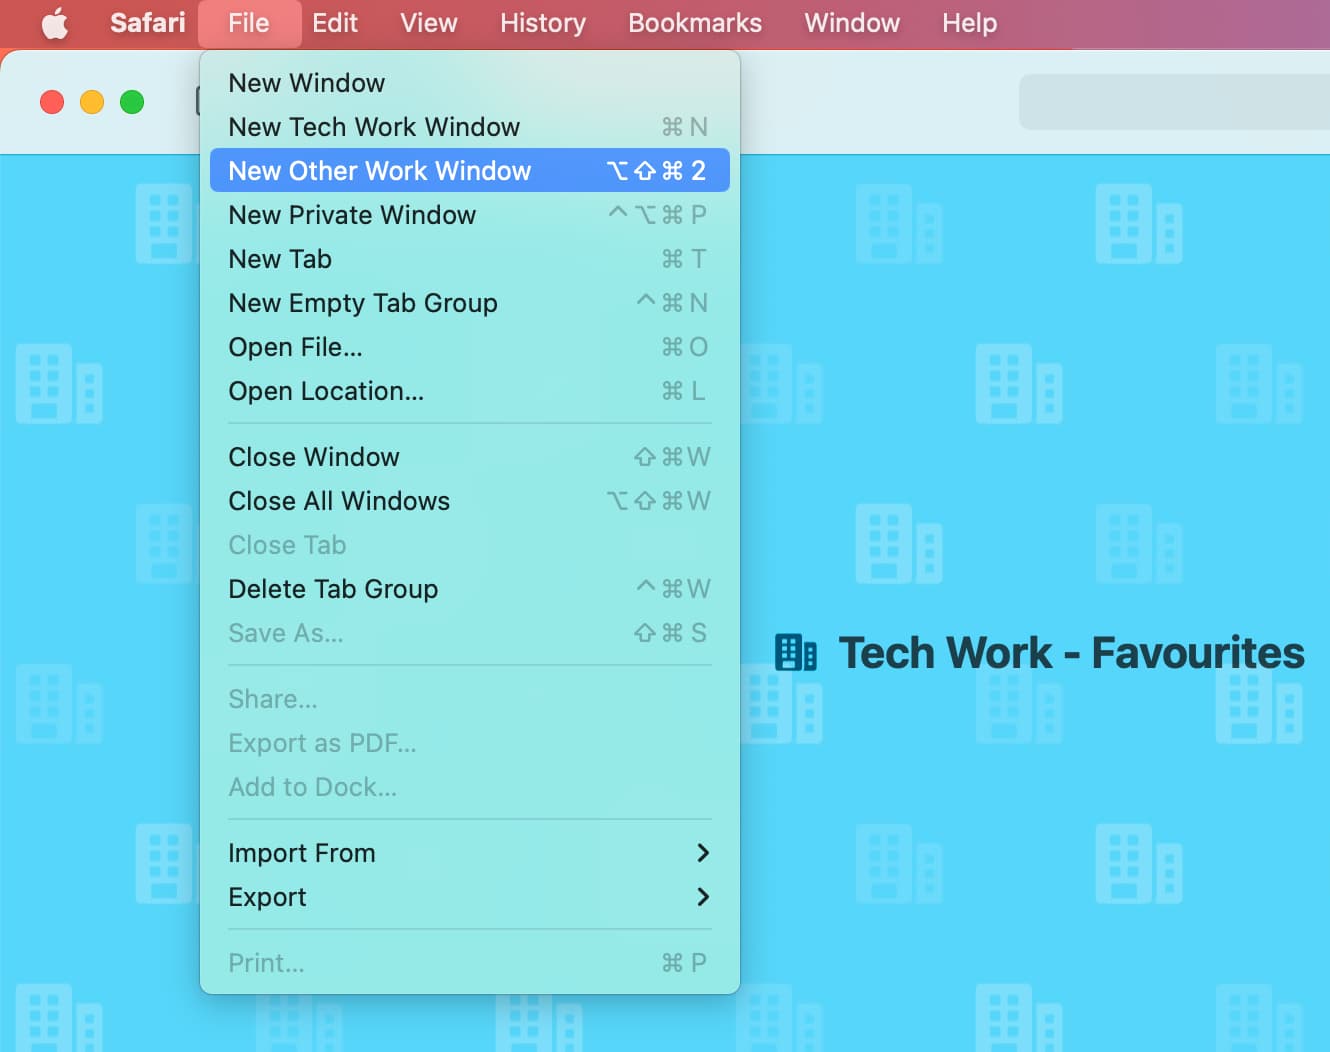Click Tech Work - Favourites heading

[x=1070, y=653]
